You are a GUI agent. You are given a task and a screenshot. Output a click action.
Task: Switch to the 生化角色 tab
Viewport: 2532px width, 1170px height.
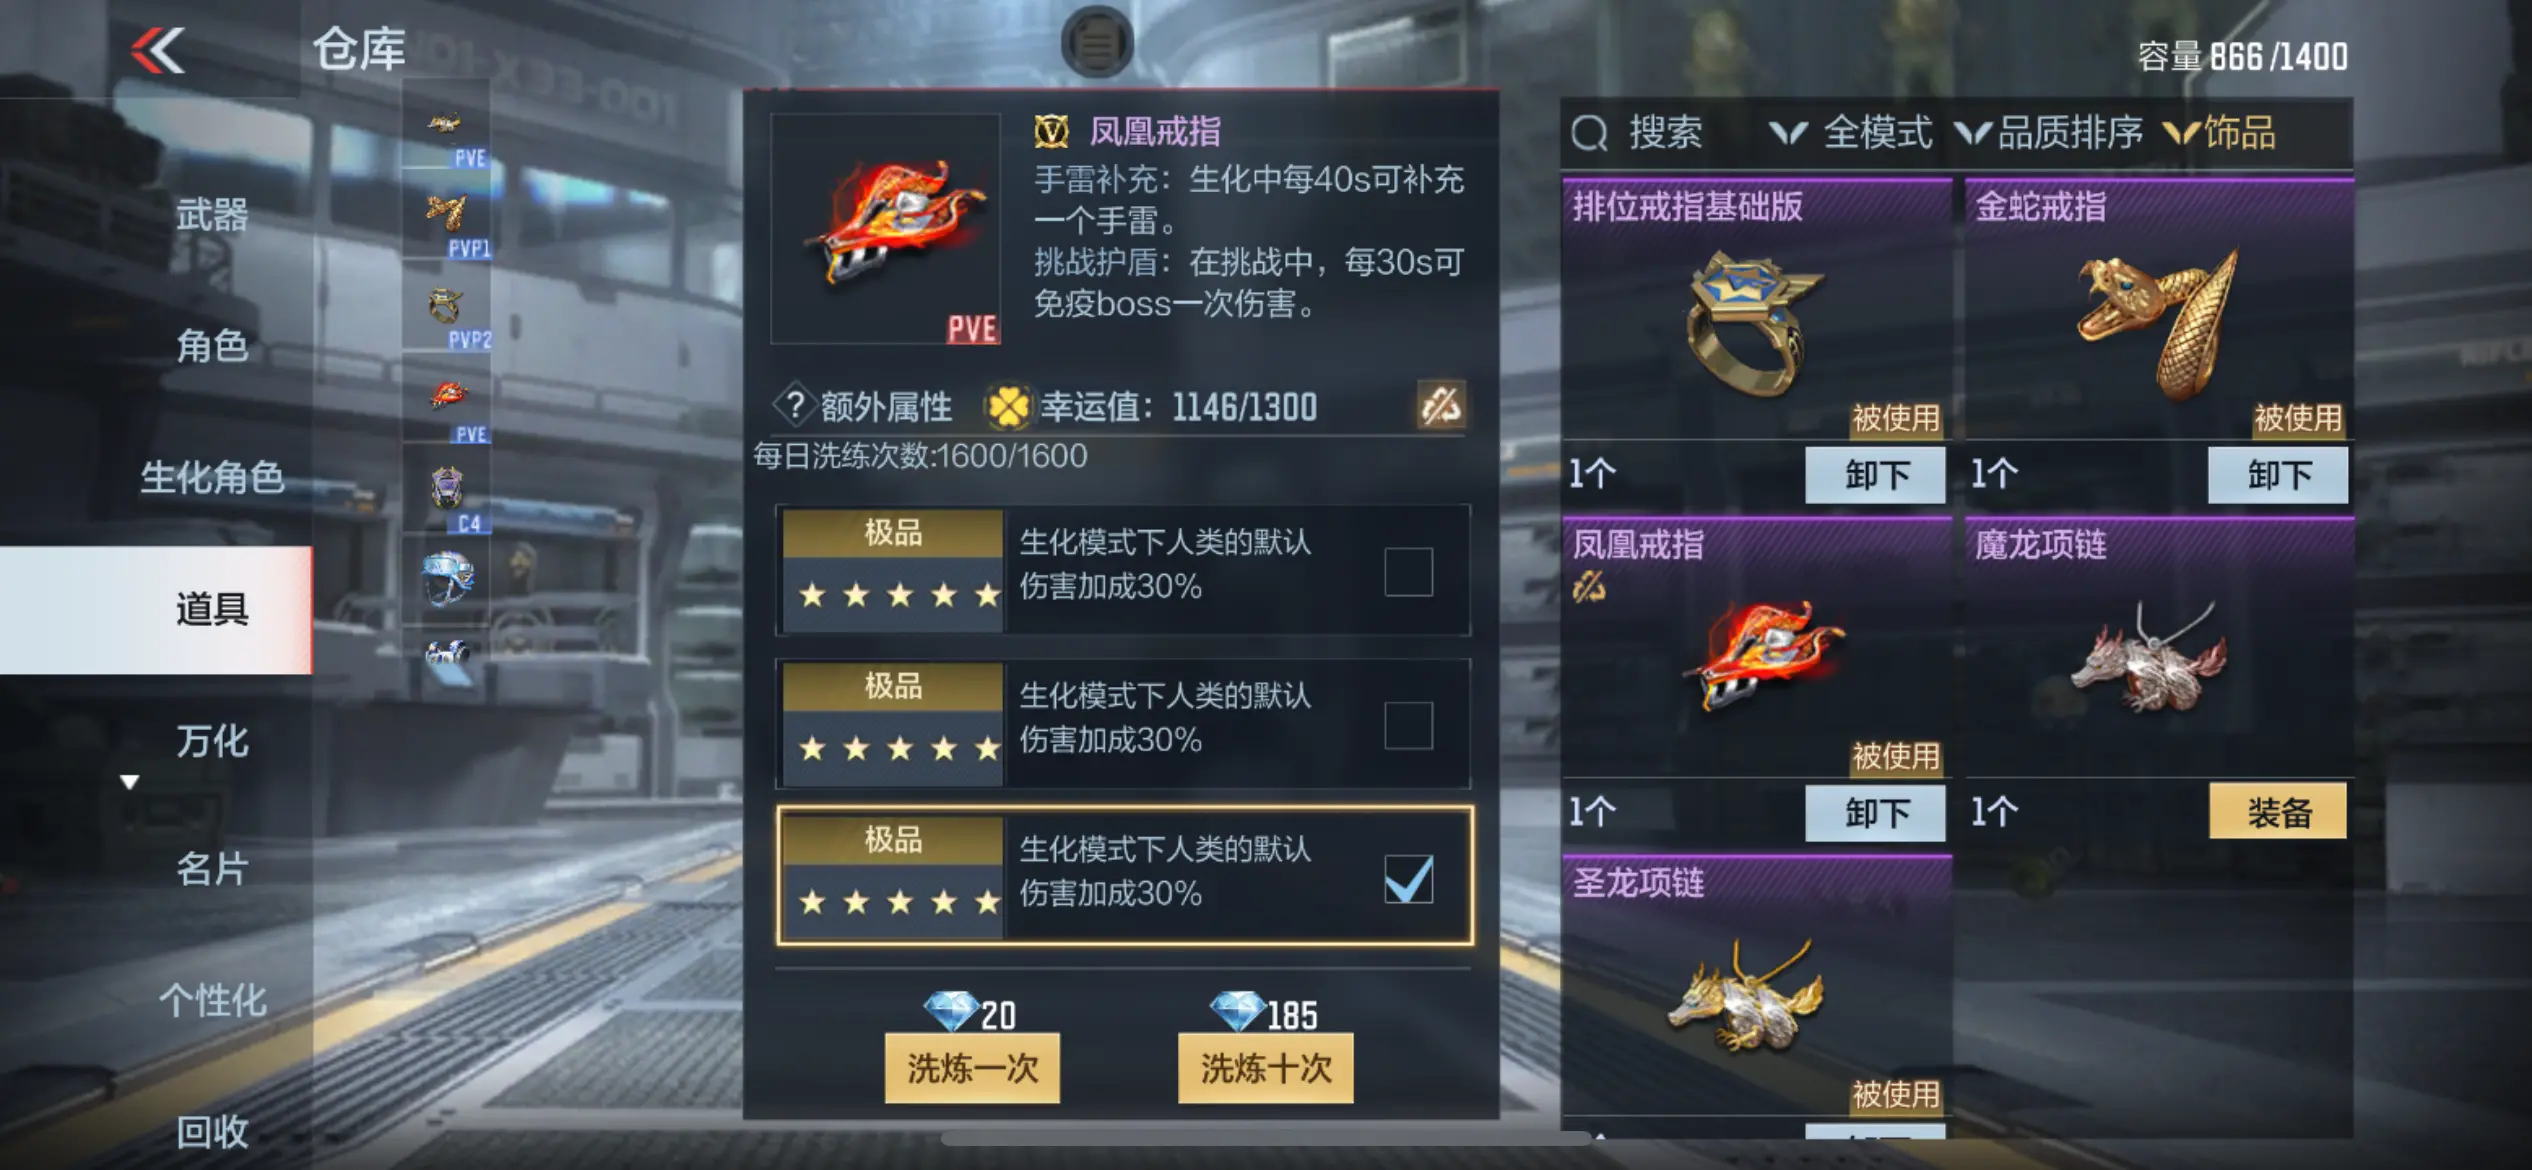click(x=212, y=477)
